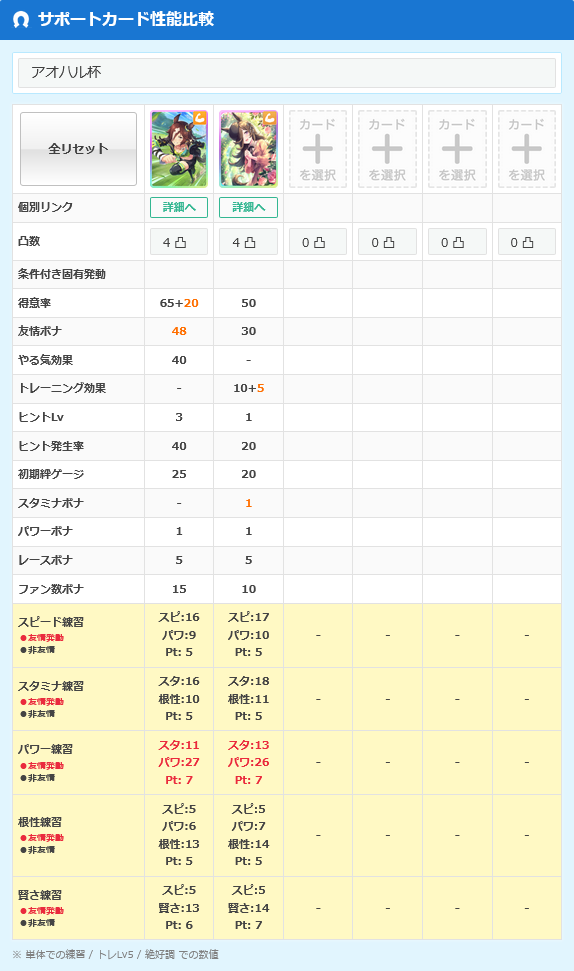Add a card in the fifth slot
574x971 pixels.
(457, 149)
